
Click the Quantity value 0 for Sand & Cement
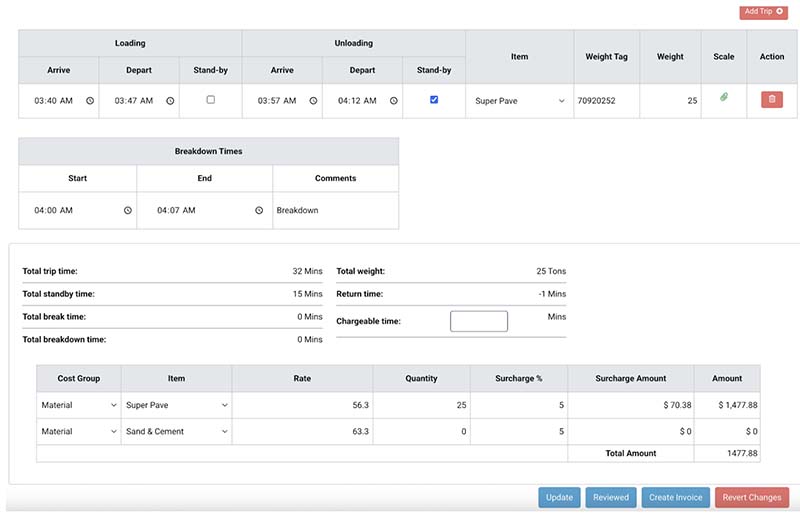click(464, 431)
